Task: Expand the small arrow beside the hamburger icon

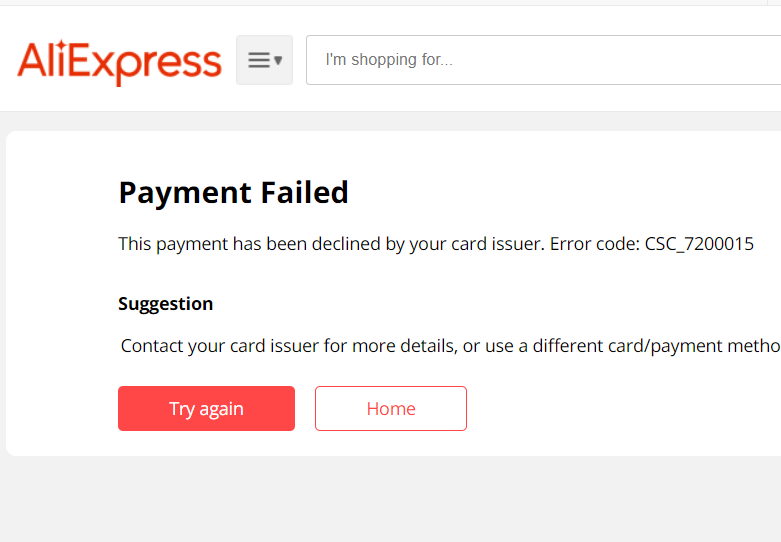Action: [278, 61]
